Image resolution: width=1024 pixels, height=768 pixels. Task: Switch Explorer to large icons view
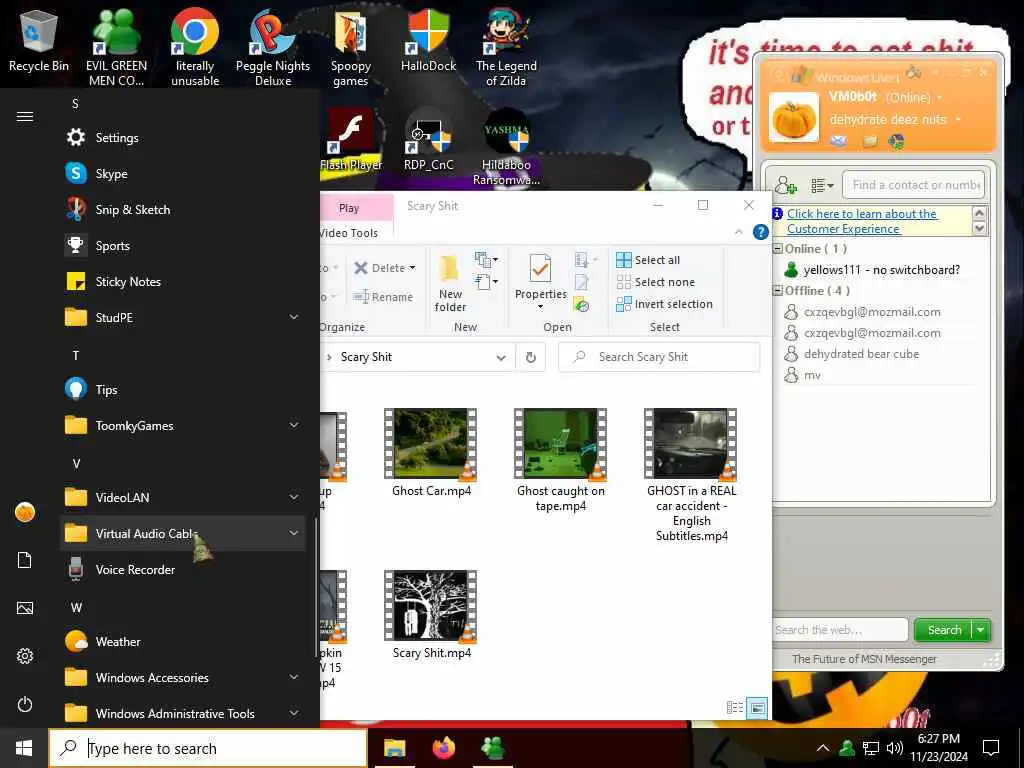click(x=757, y=707)
